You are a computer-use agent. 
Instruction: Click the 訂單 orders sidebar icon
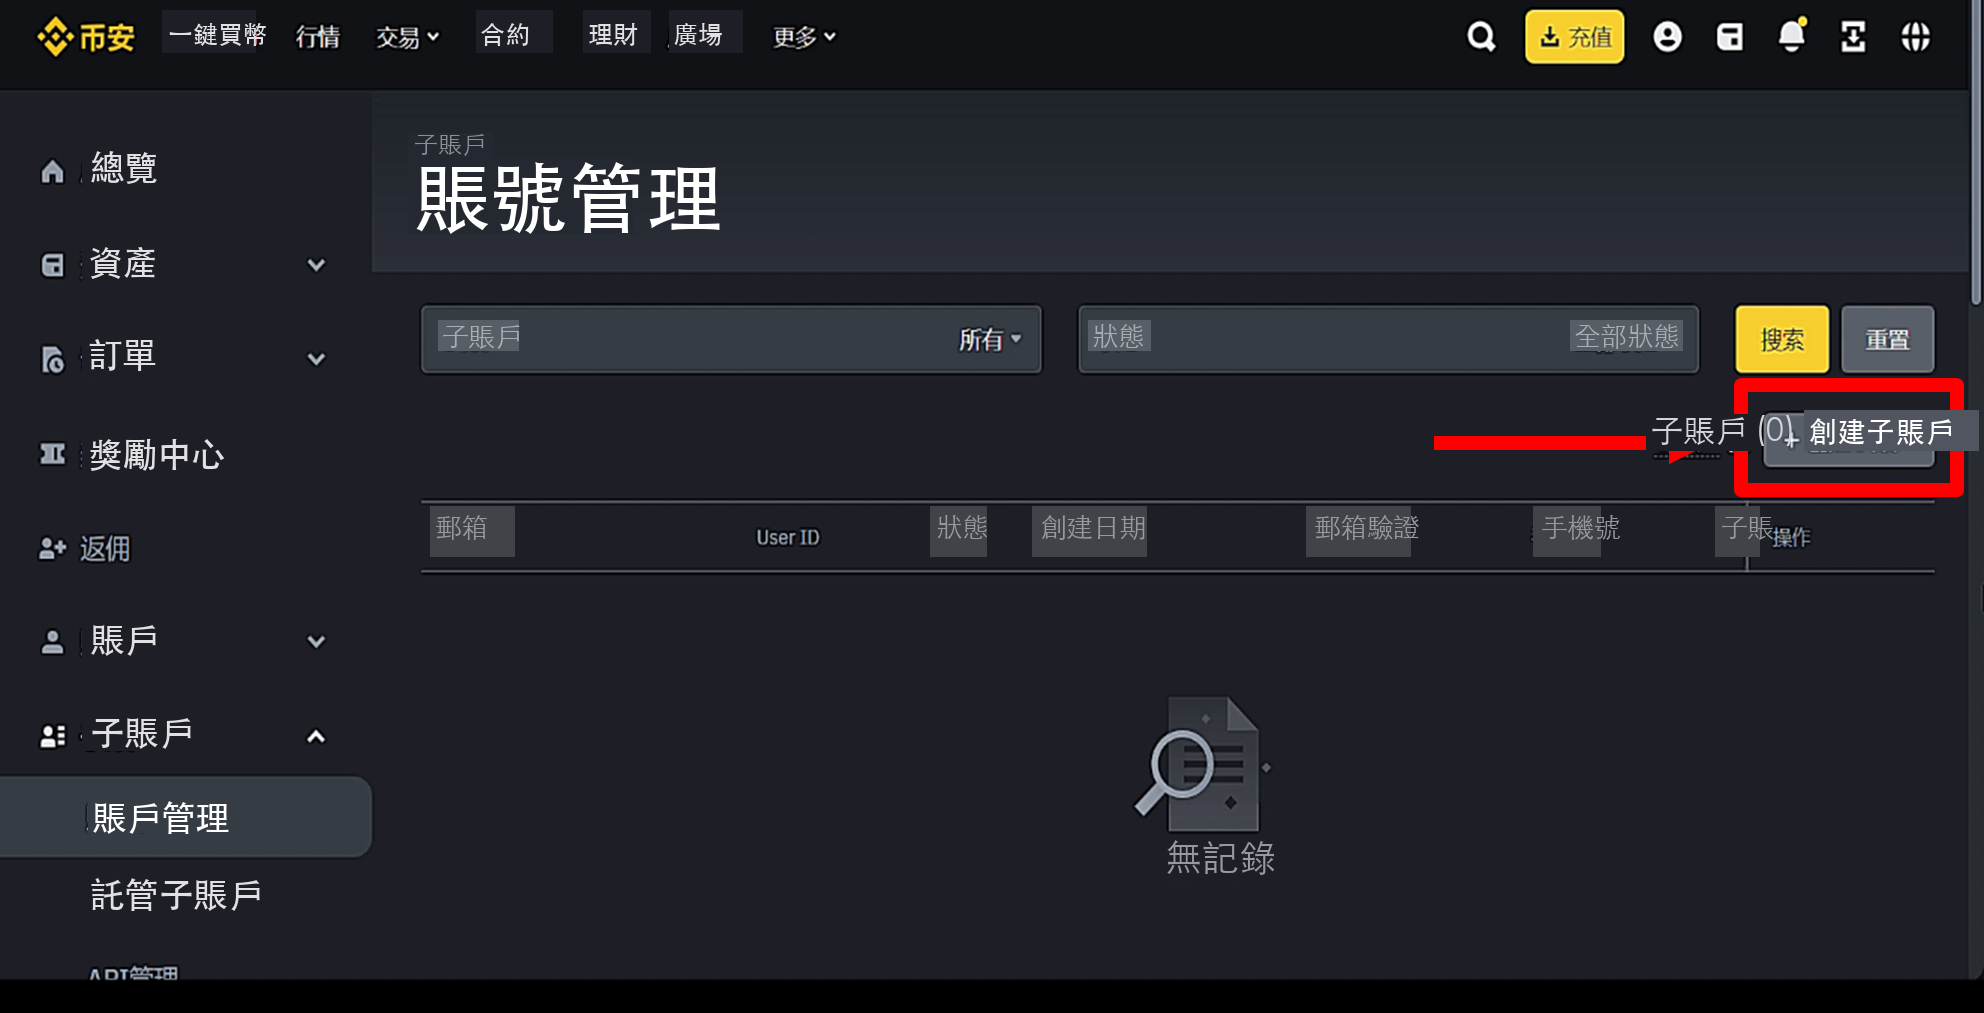[52, 358]
